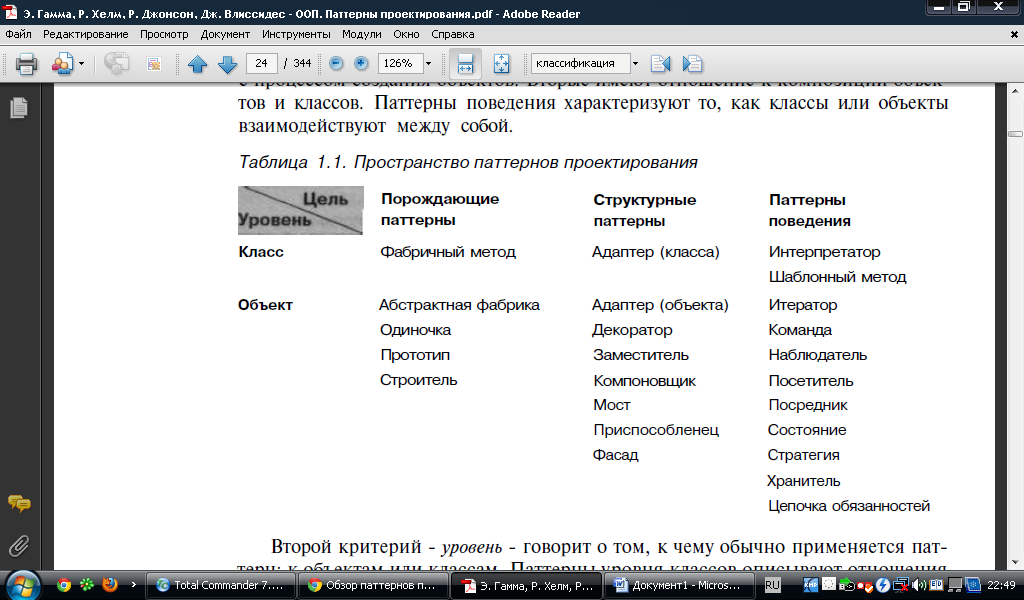Click the search field containing 'классификация'

pos(581,63)
